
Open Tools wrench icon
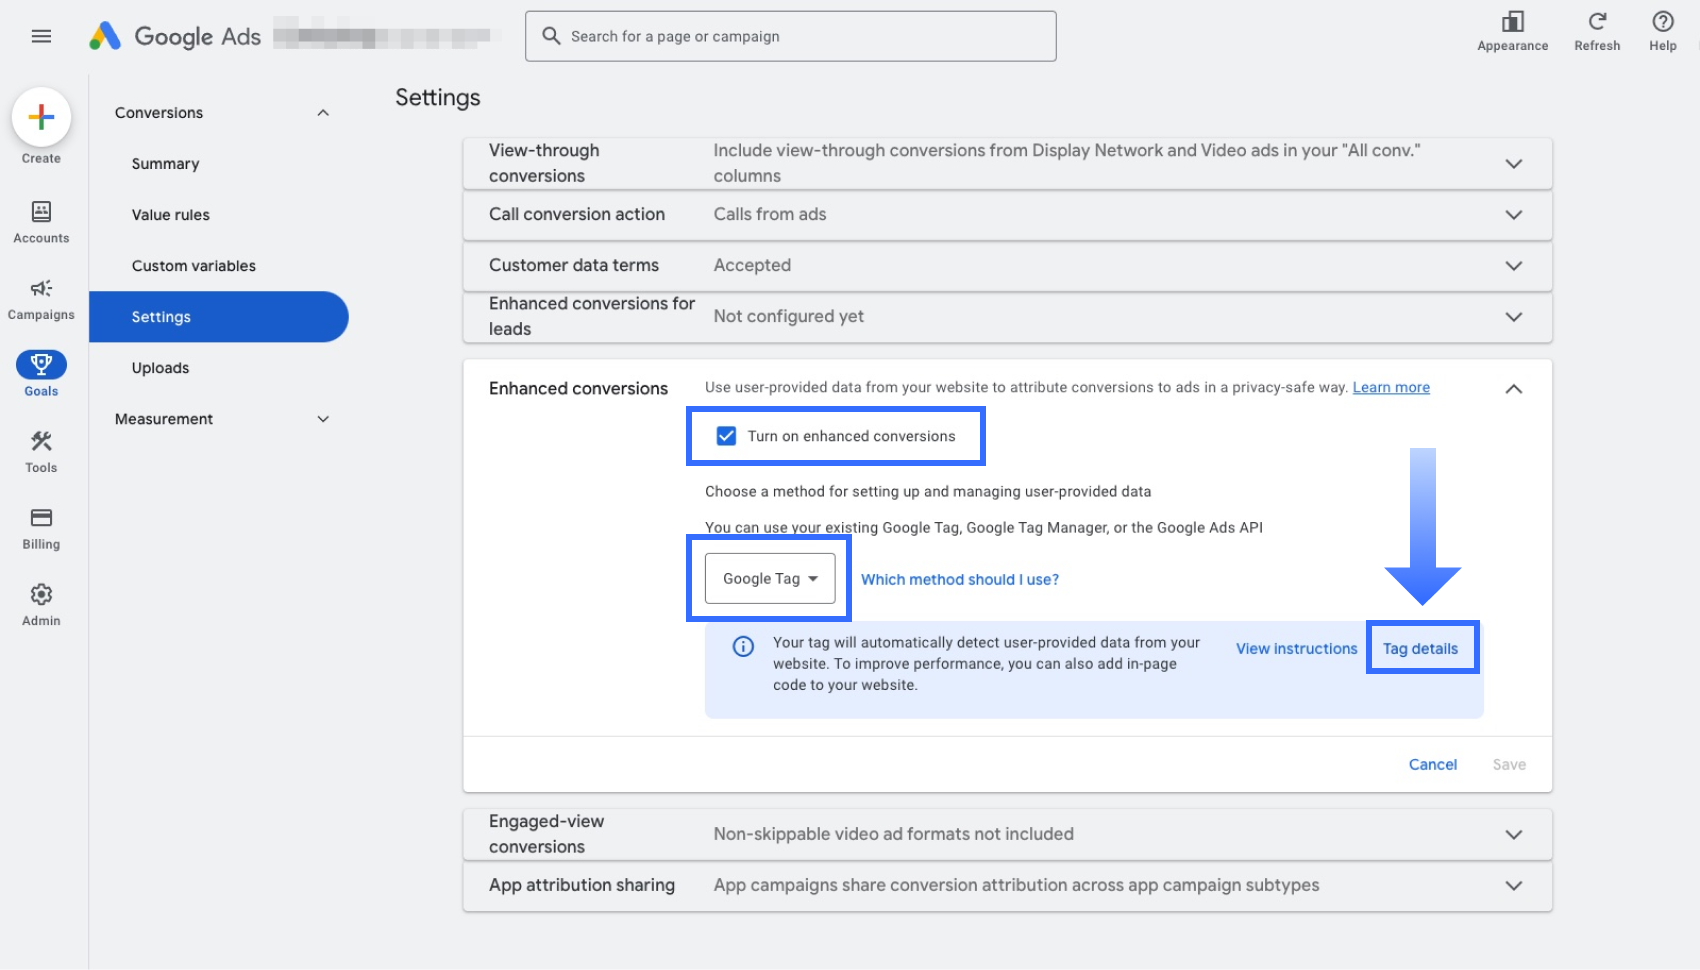pos(41,442)
